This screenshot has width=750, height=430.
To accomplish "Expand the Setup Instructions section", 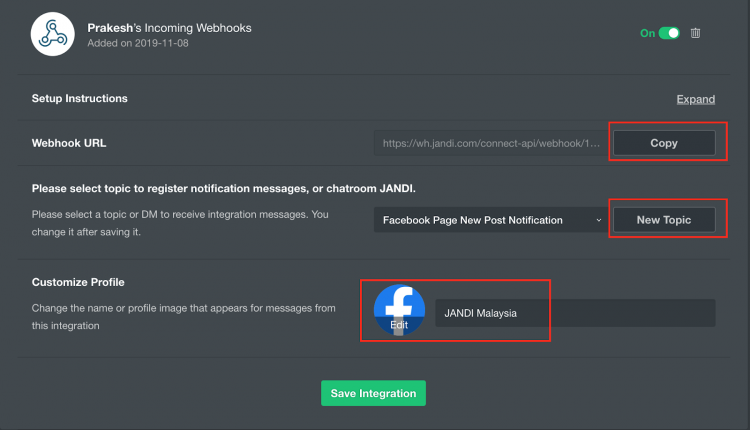I will coord(695,99).
